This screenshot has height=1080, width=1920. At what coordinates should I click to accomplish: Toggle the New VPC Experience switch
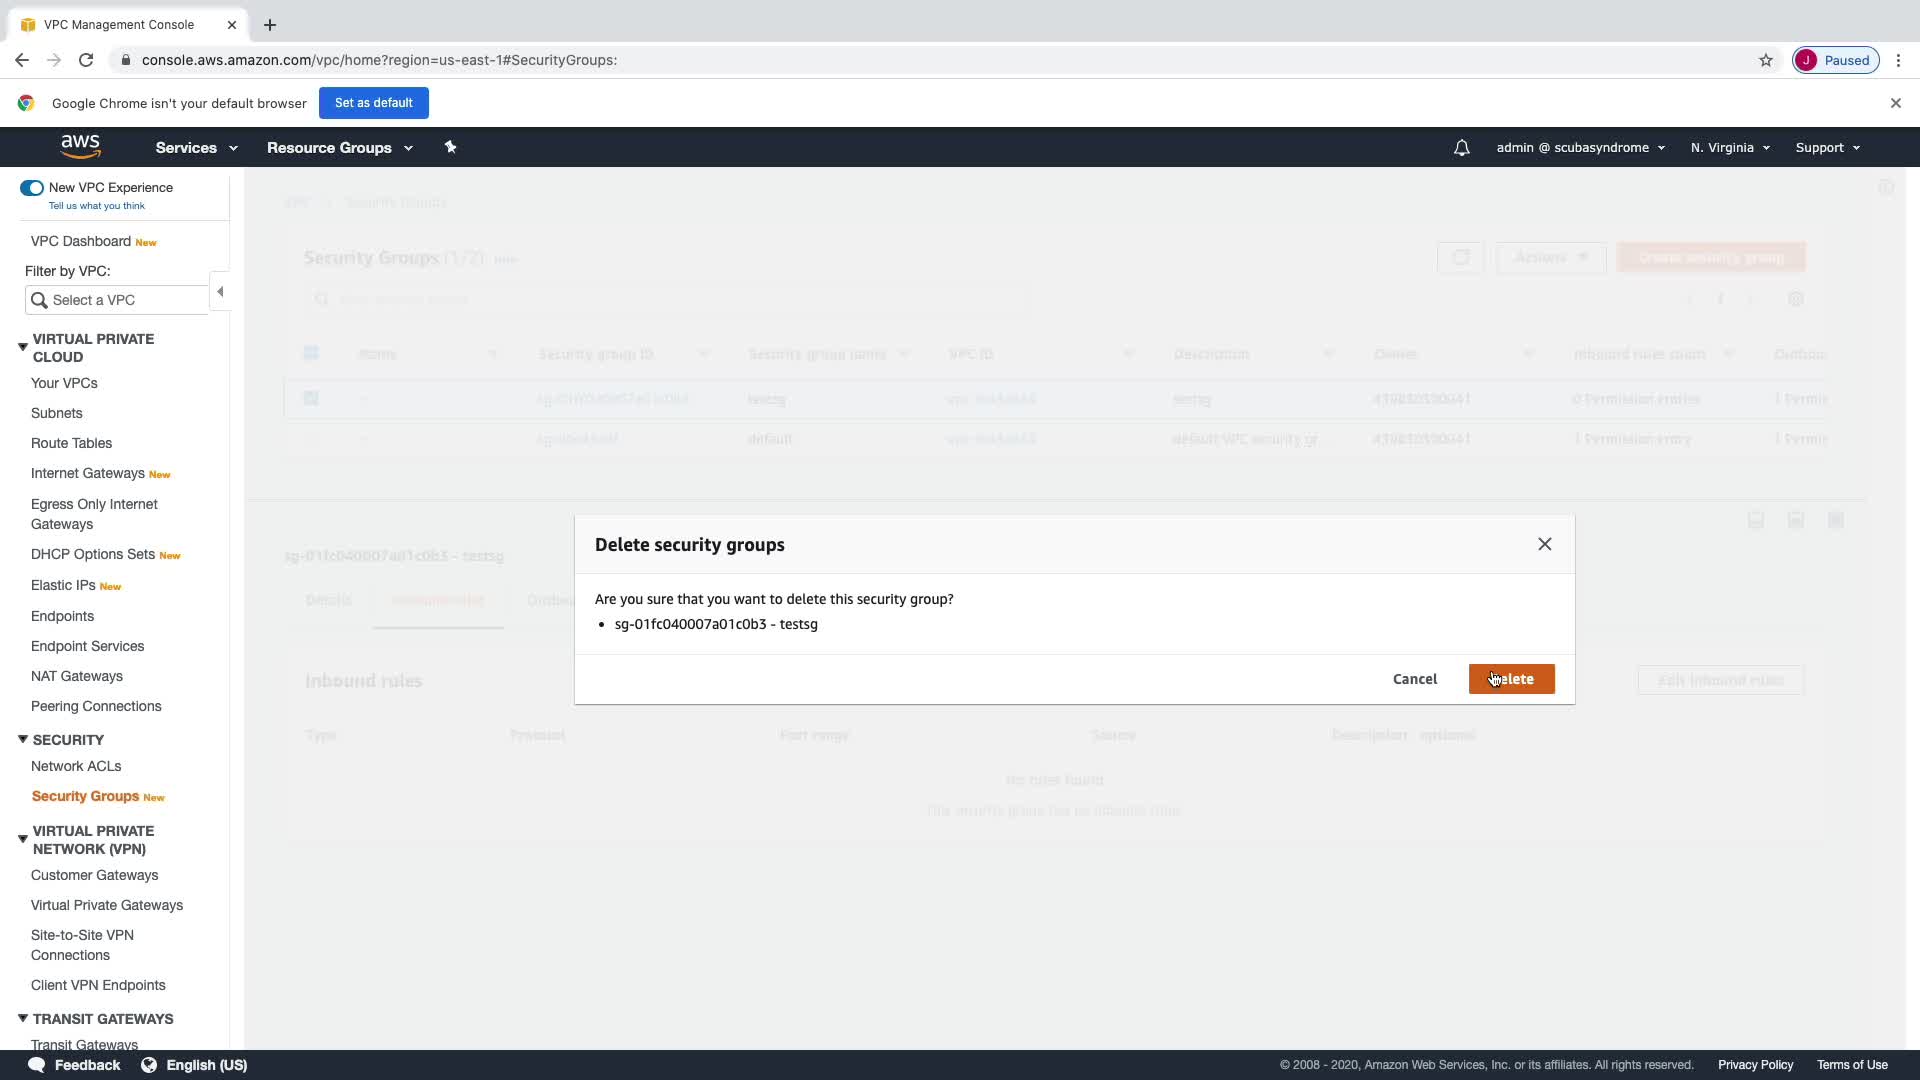tap(32, 188)
